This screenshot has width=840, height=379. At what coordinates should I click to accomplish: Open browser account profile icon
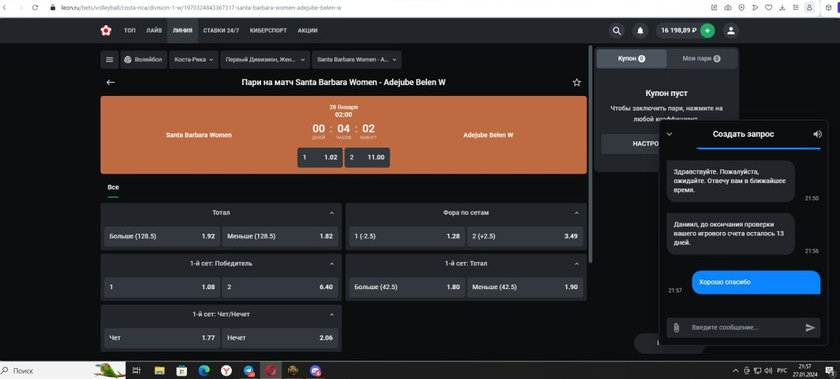coord(809,8)
